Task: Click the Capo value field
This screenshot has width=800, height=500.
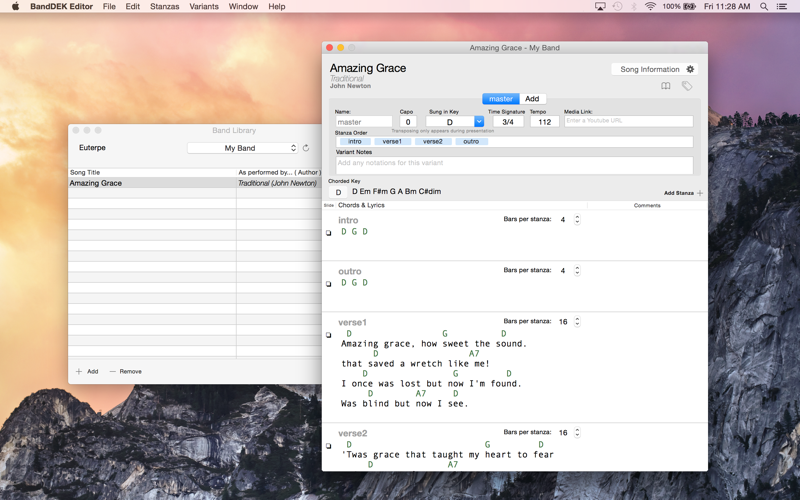Action: [408, 122]
